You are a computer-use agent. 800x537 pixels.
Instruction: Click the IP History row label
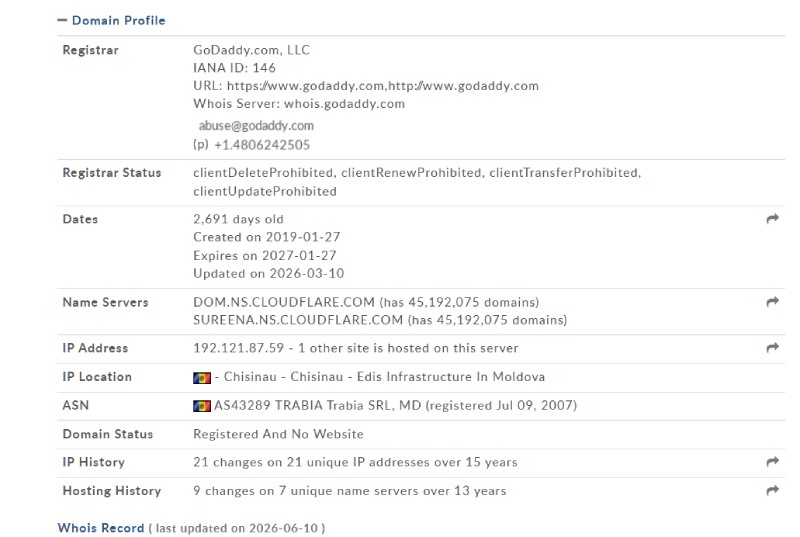[x=93, y=462]
